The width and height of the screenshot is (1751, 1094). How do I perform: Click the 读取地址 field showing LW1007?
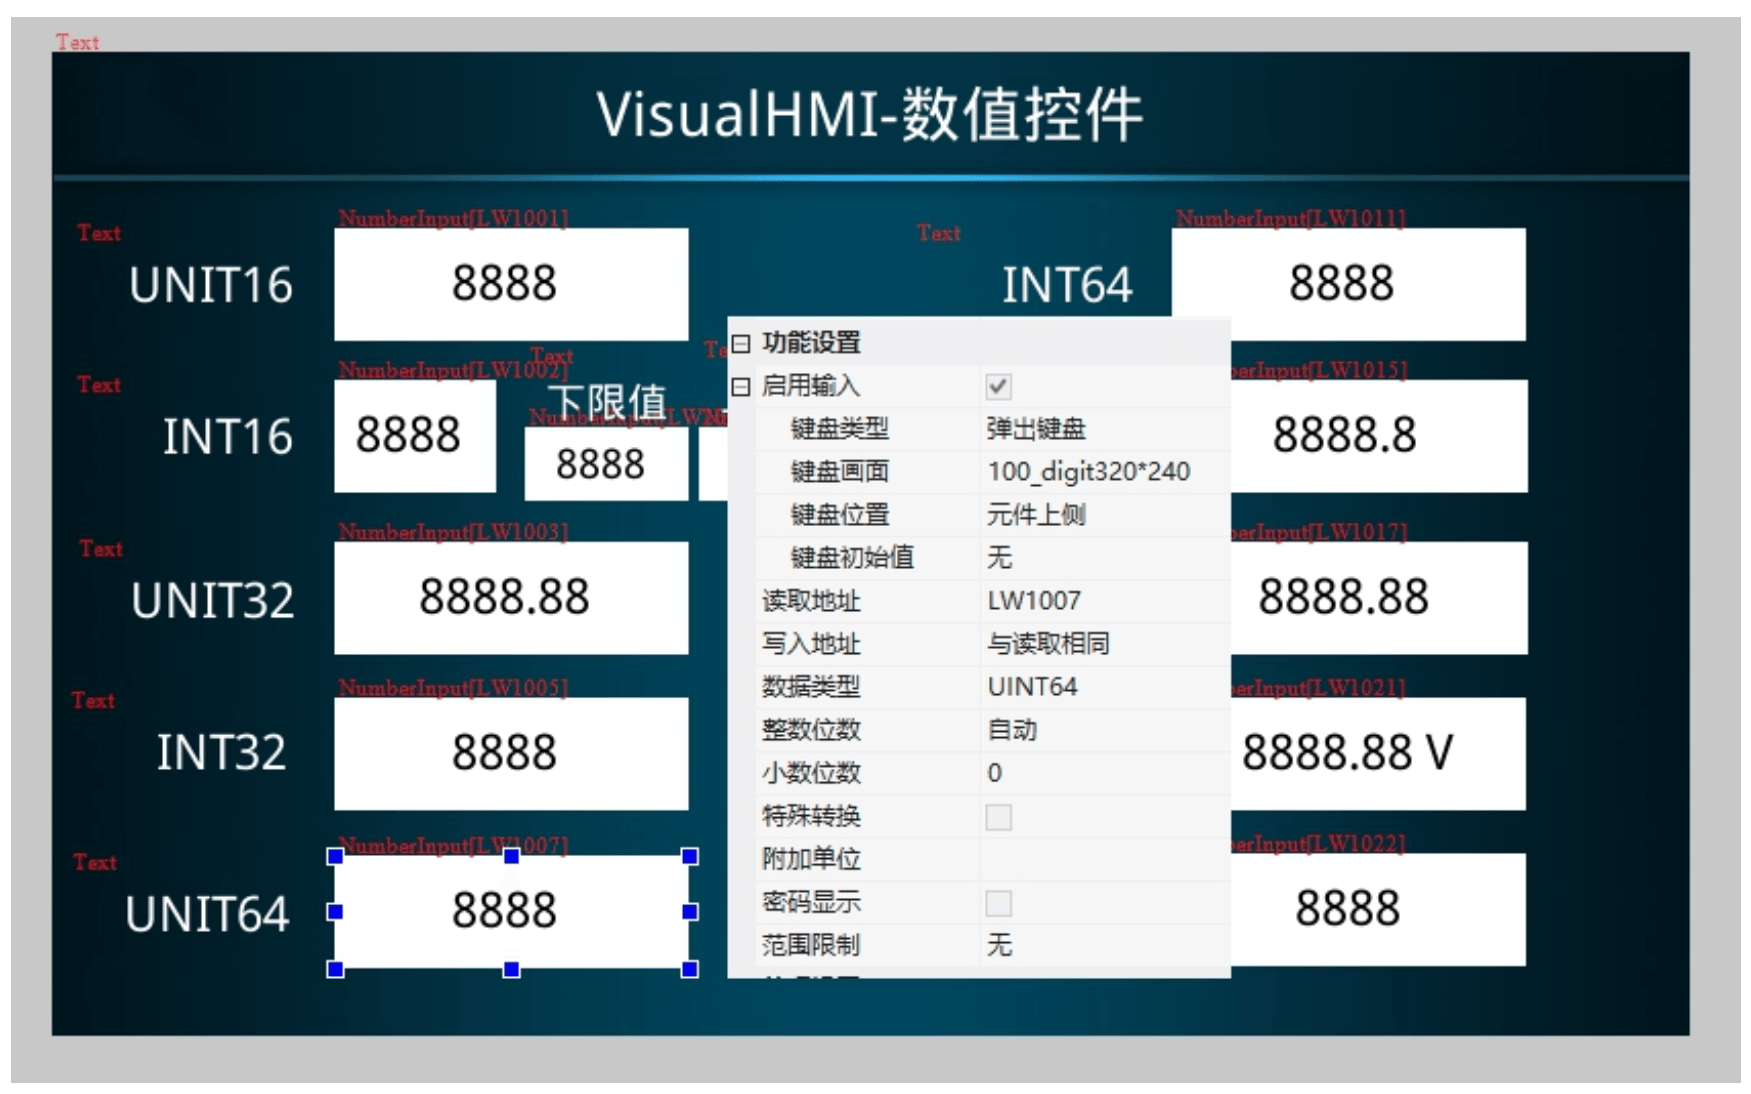pos(1100,601)
